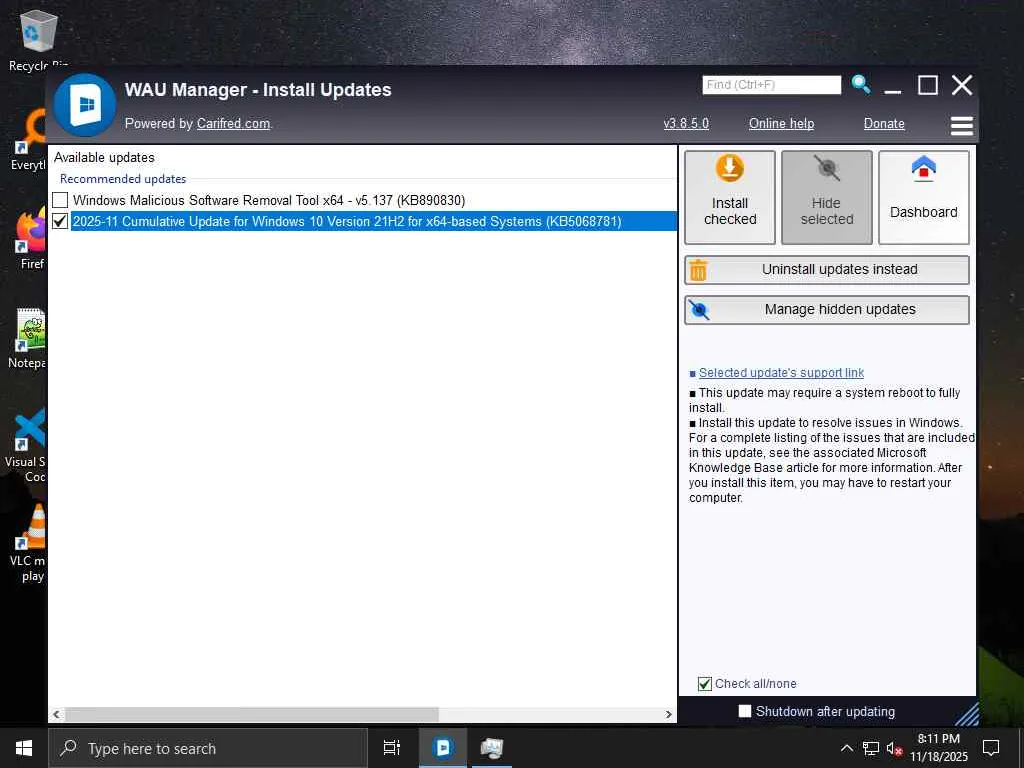Click the Recommended updates group header
This screenshot has height=768, width=1024.
click(x=123, y=178)
